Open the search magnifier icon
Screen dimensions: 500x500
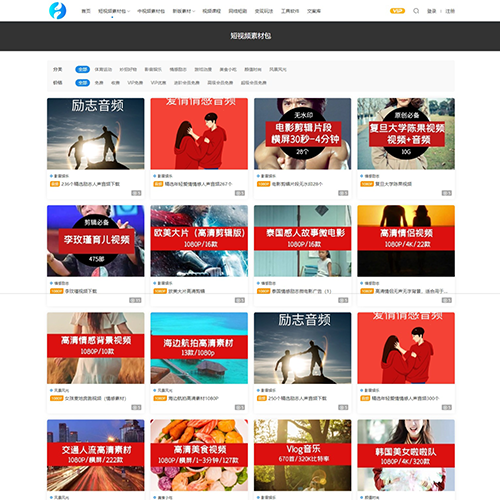point(416,11)
